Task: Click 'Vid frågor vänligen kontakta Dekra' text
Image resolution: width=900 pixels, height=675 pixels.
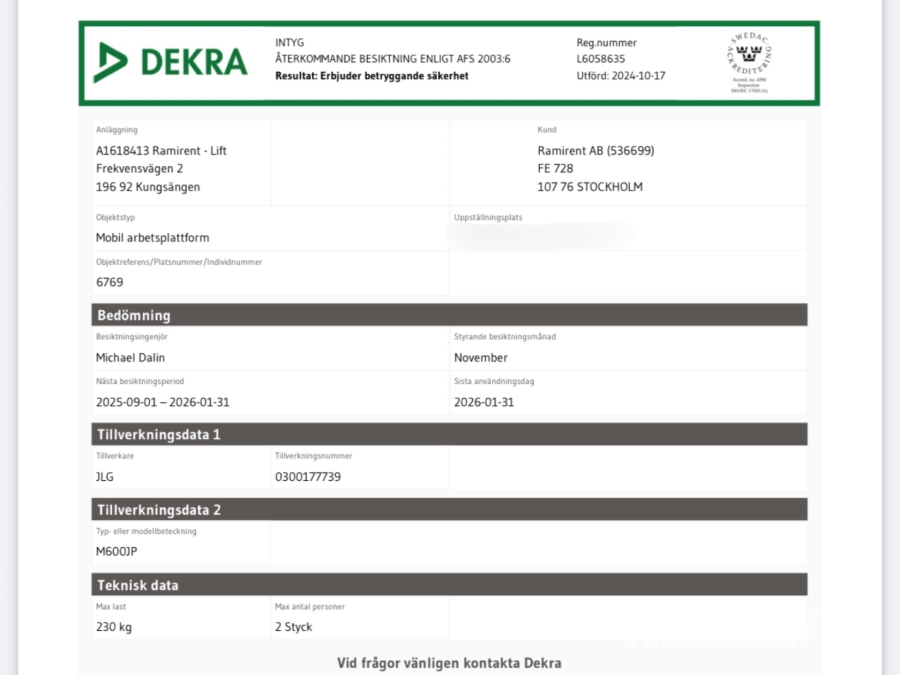Action: click(449, 663)
